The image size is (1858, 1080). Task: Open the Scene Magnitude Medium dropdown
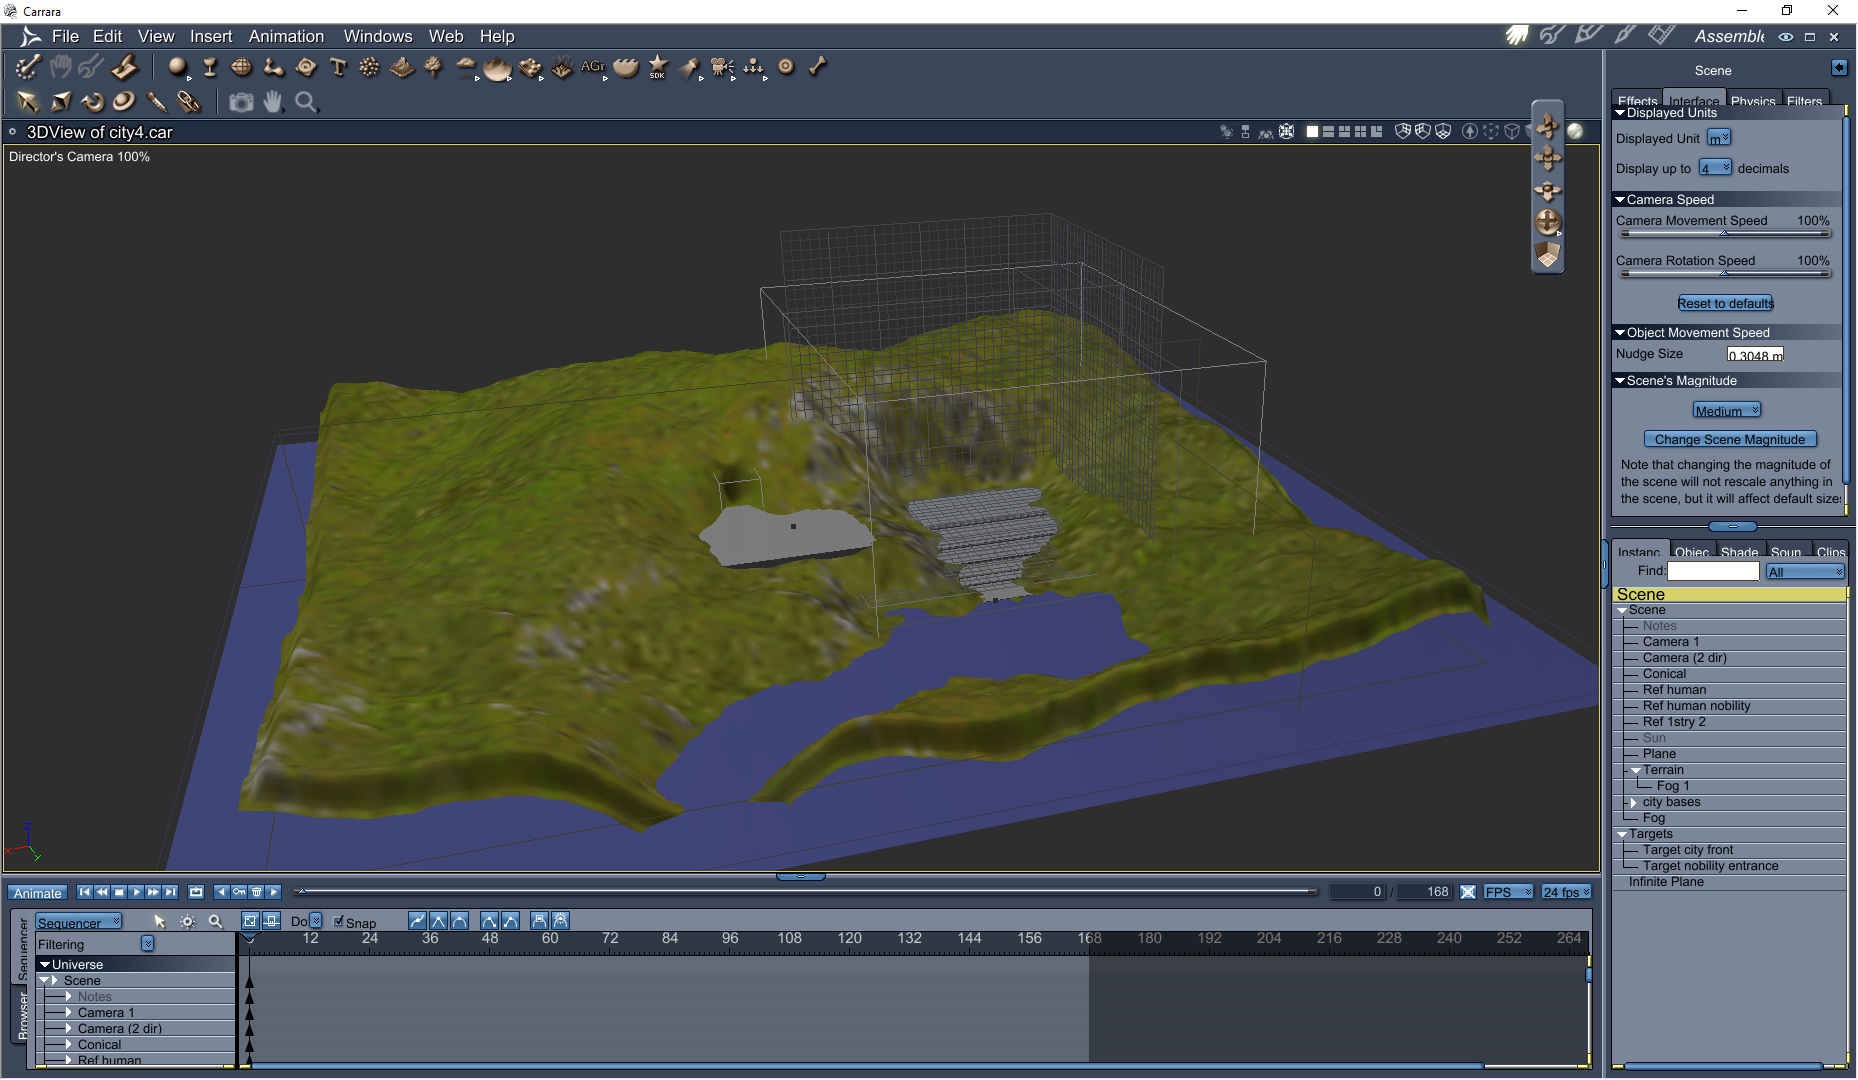click(x=1726, y=411)
